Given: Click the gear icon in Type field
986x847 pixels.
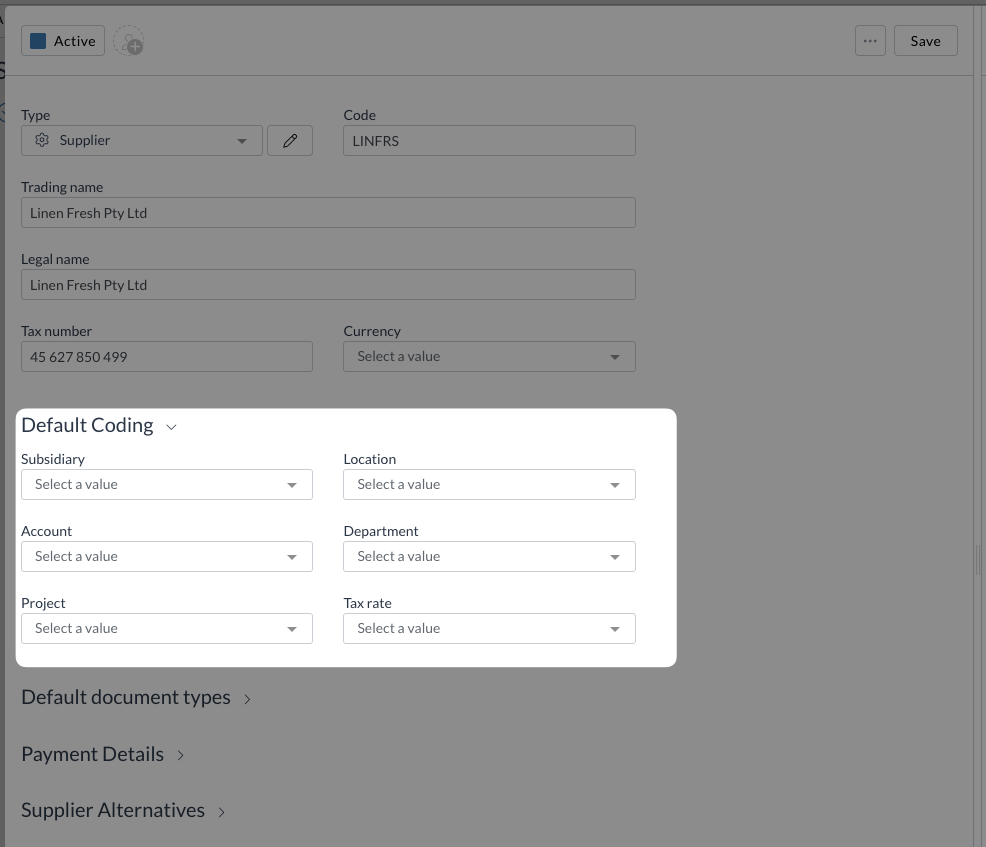Looking at the screenshot, I should [42, 141].
